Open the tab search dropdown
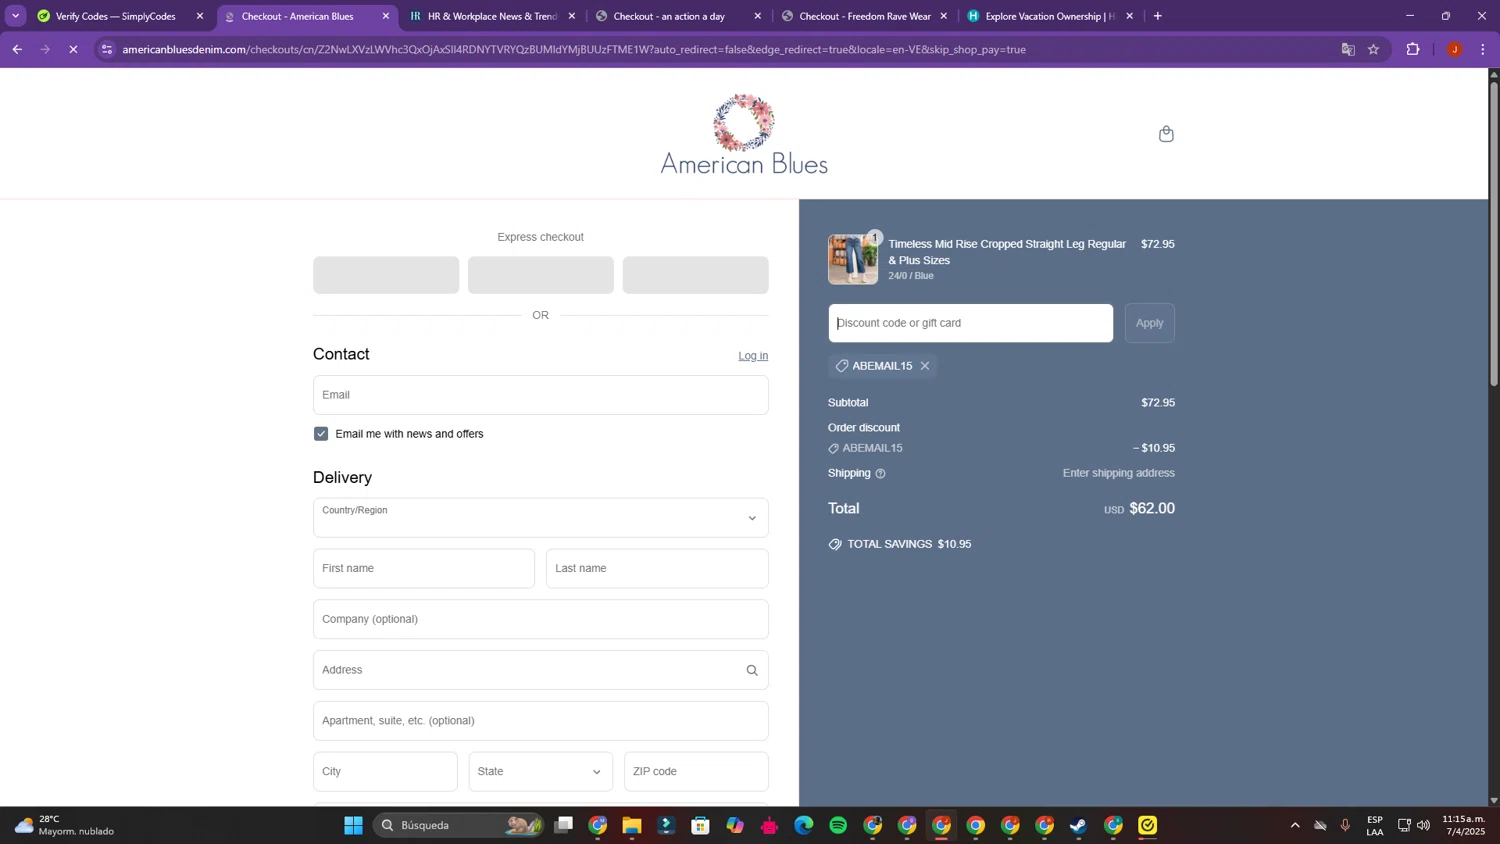Screen dimensions: 1500x844 pyautogui.click(x=15, y=16)
